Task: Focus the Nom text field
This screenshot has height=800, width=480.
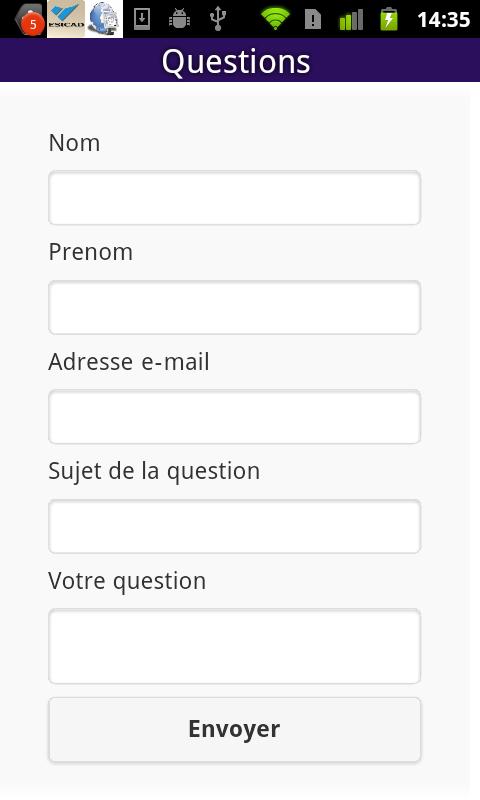Action: (235, 198)
